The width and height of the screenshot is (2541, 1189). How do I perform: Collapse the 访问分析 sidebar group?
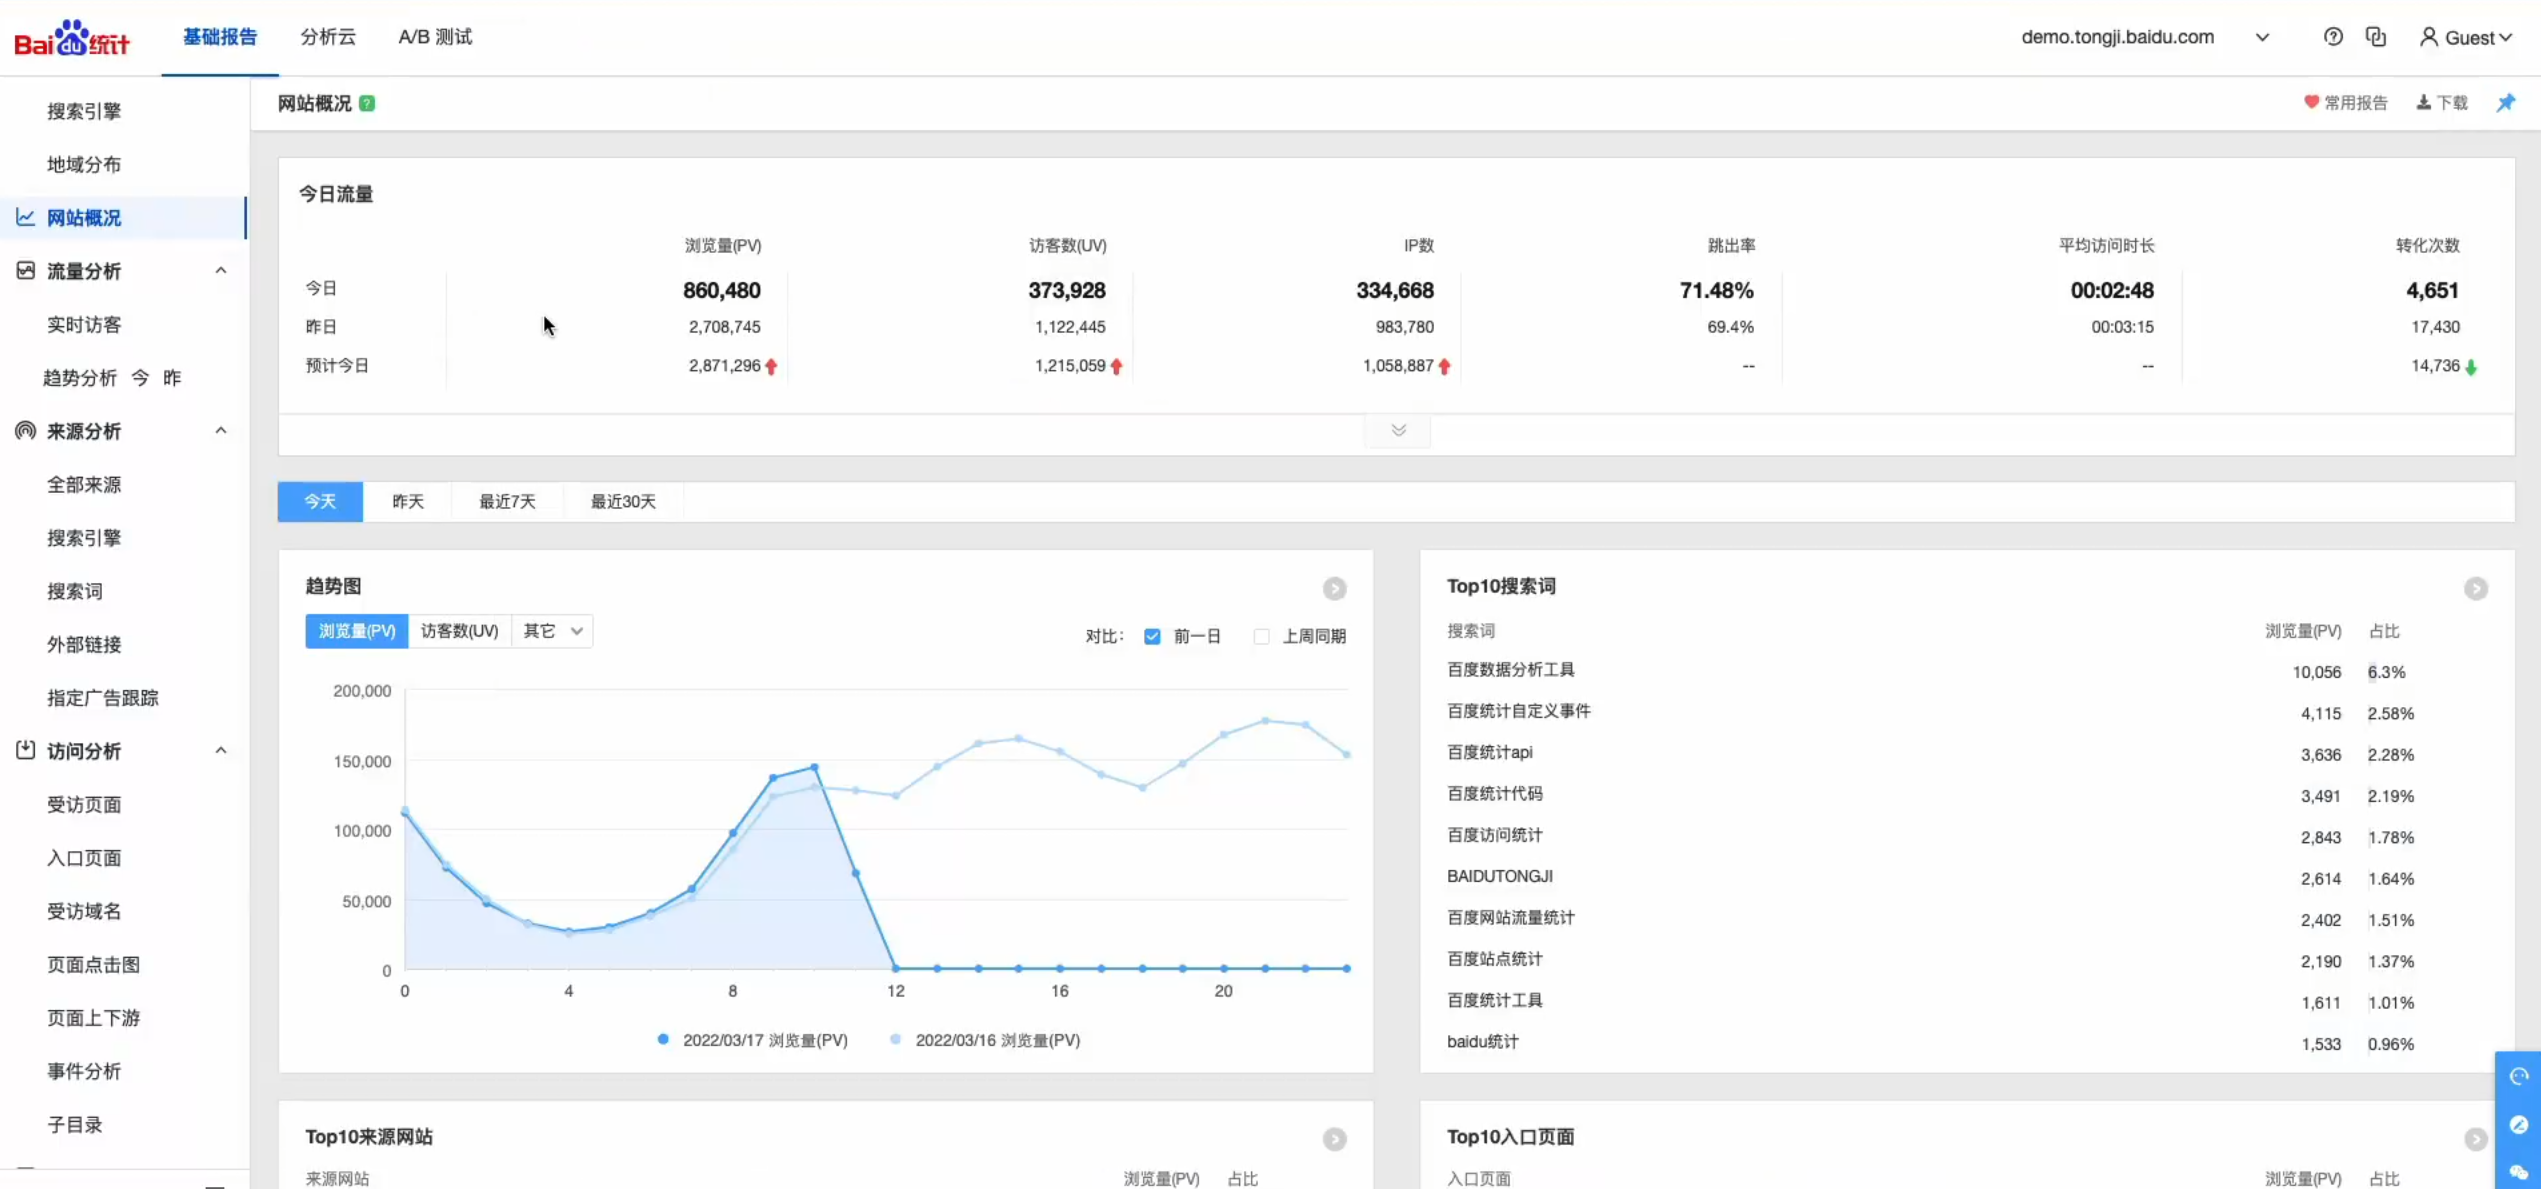click(x=221, y=750)
